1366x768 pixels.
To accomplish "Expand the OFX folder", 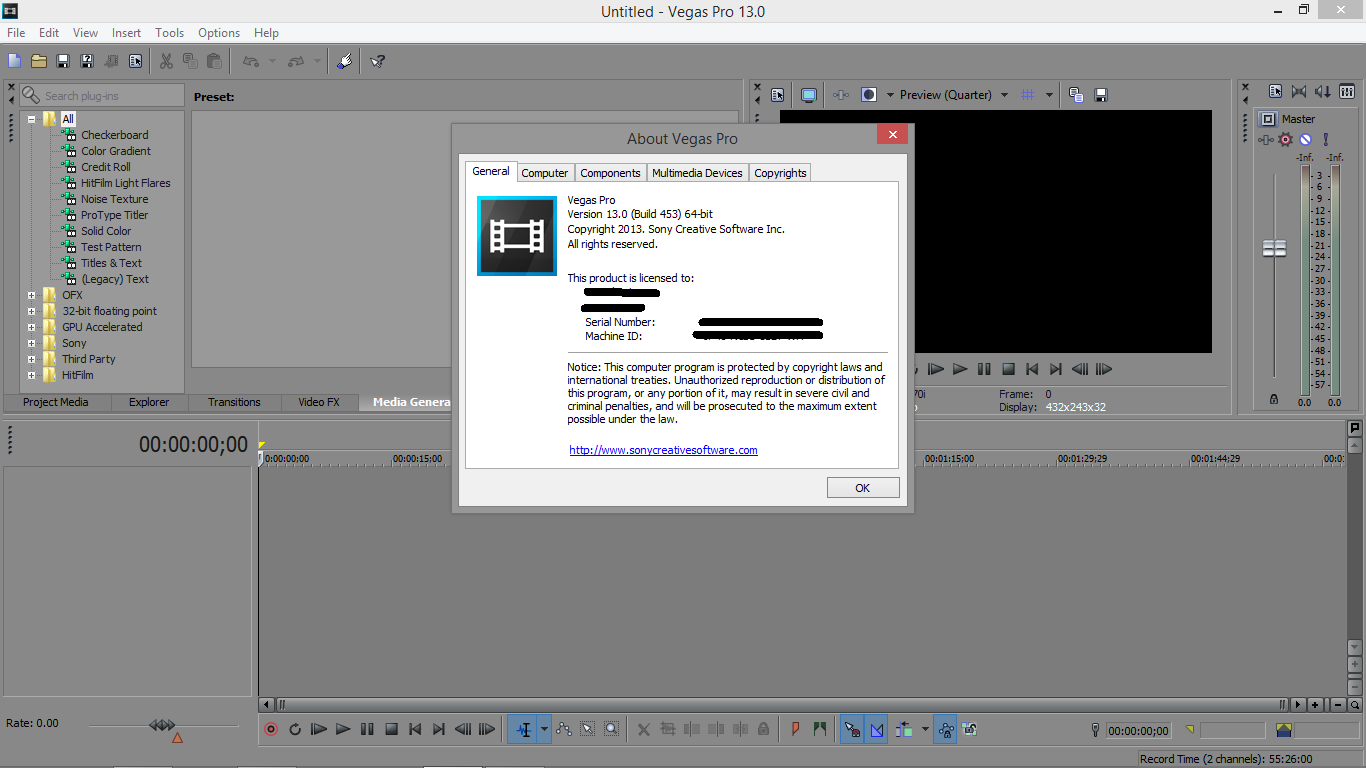I will (32, 295).
